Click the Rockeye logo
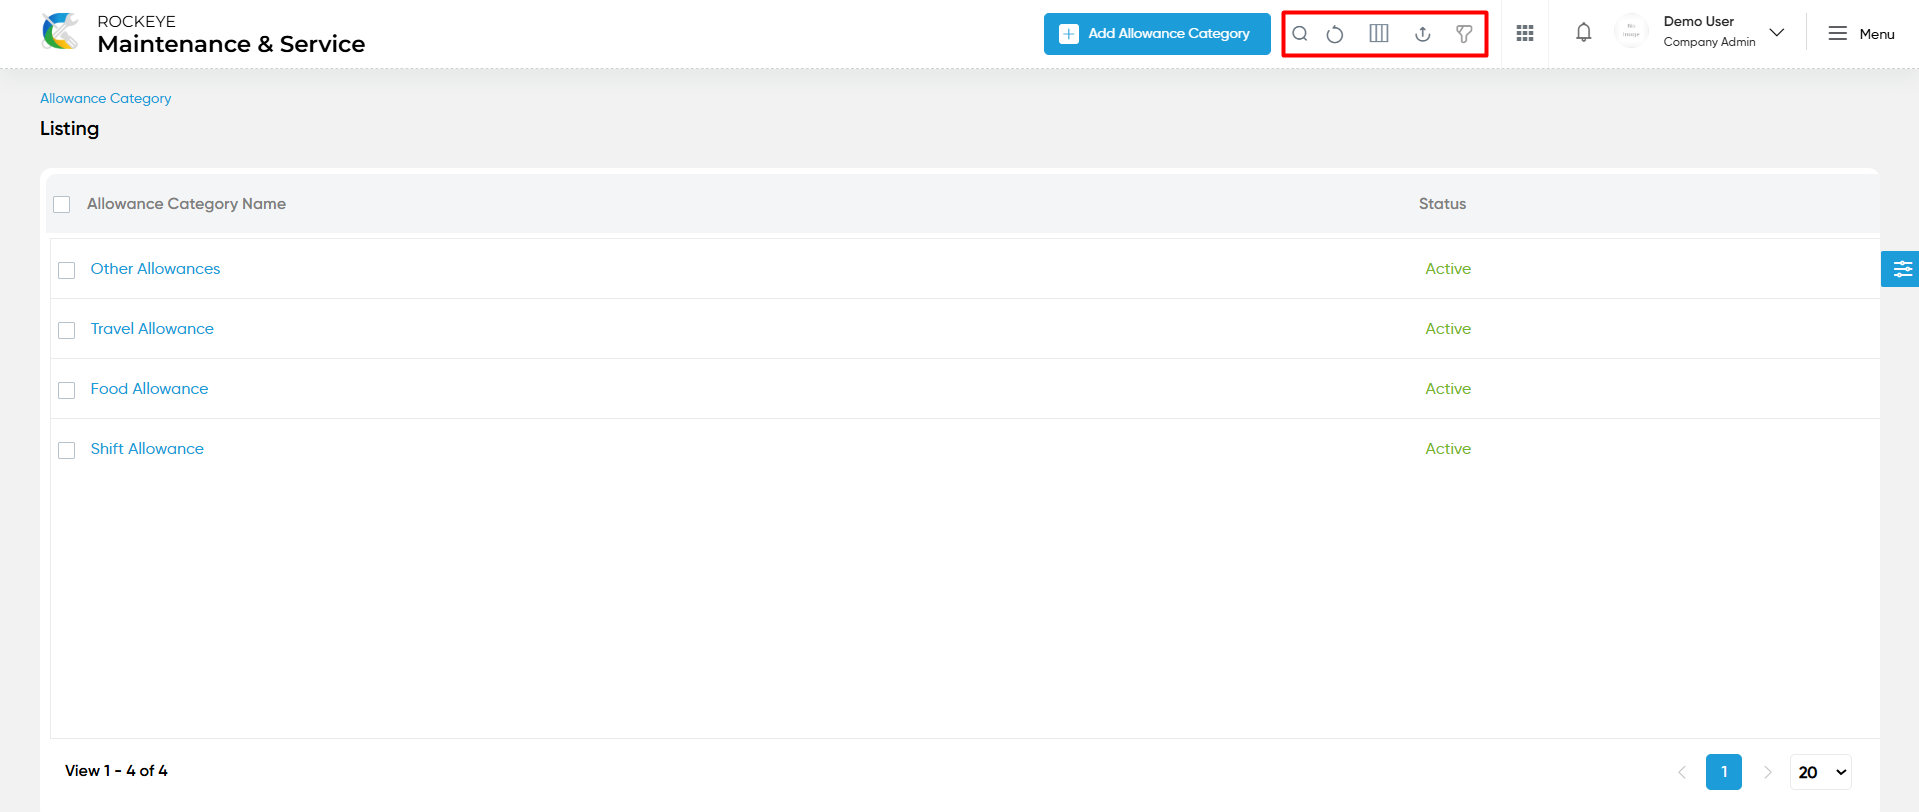 coord(61,32)
